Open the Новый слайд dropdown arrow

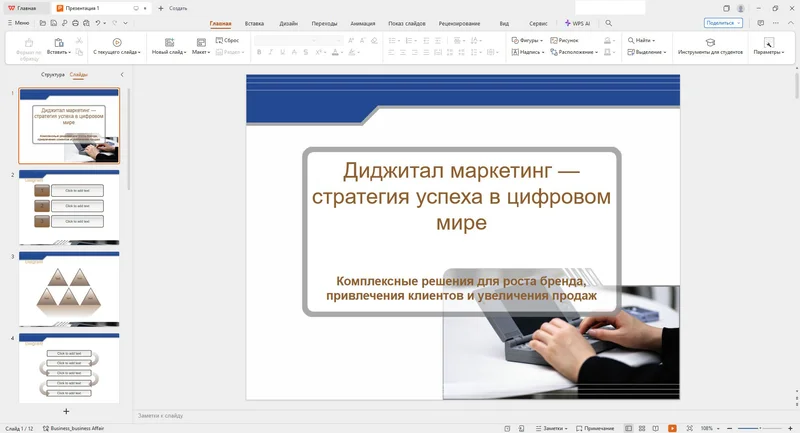(x=185, y=52)
